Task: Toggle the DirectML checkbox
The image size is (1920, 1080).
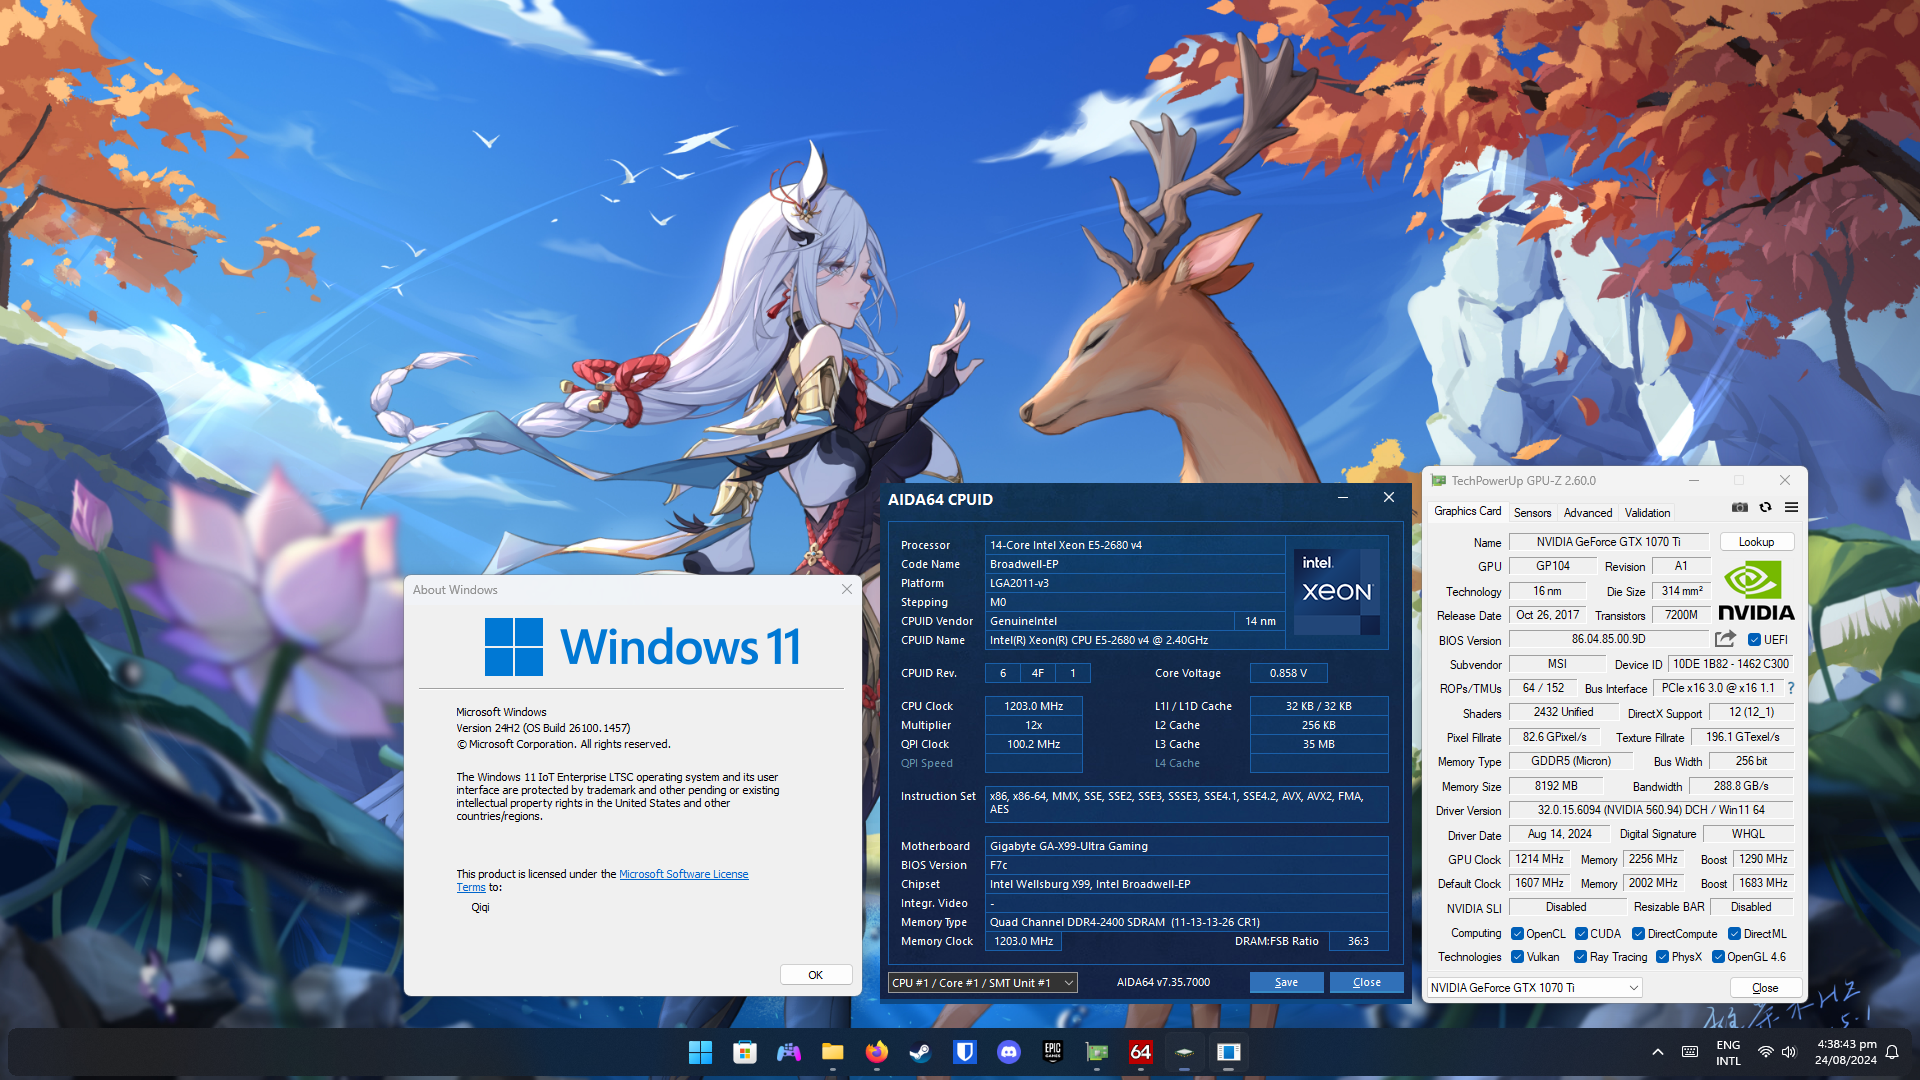Action: click(1734, 934)
